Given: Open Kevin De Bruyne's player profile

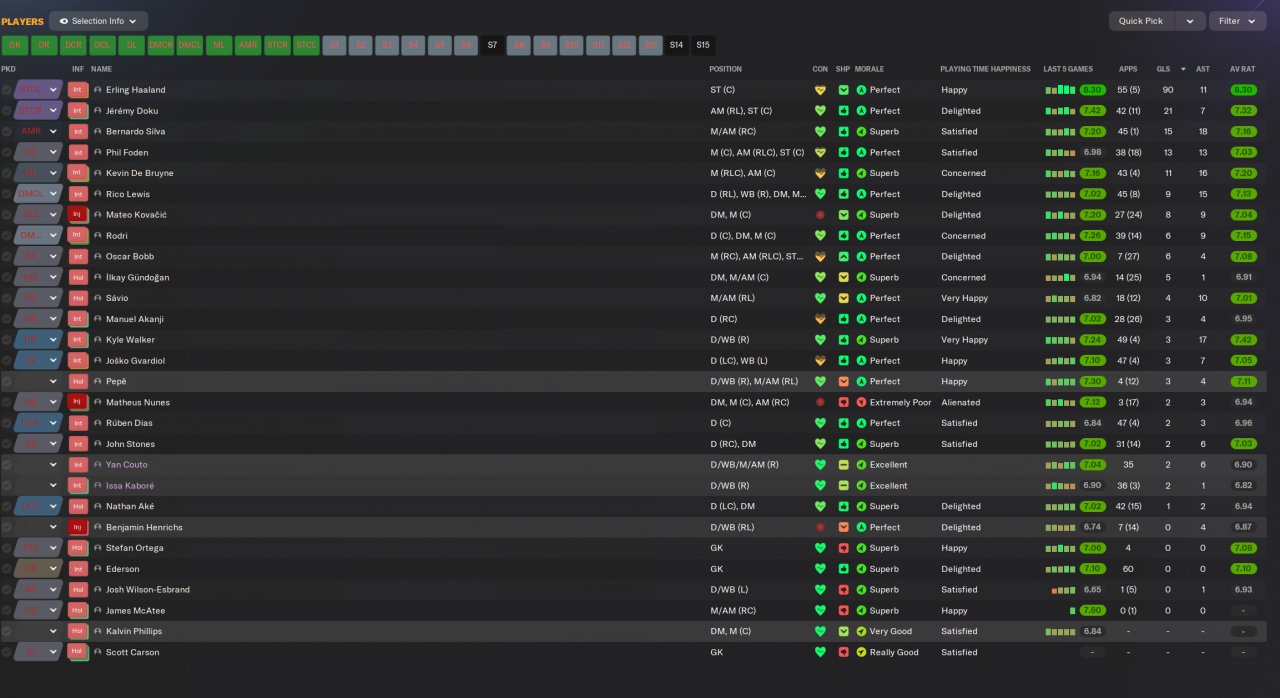Looking at the screenshot, I should tap(139, 173).
